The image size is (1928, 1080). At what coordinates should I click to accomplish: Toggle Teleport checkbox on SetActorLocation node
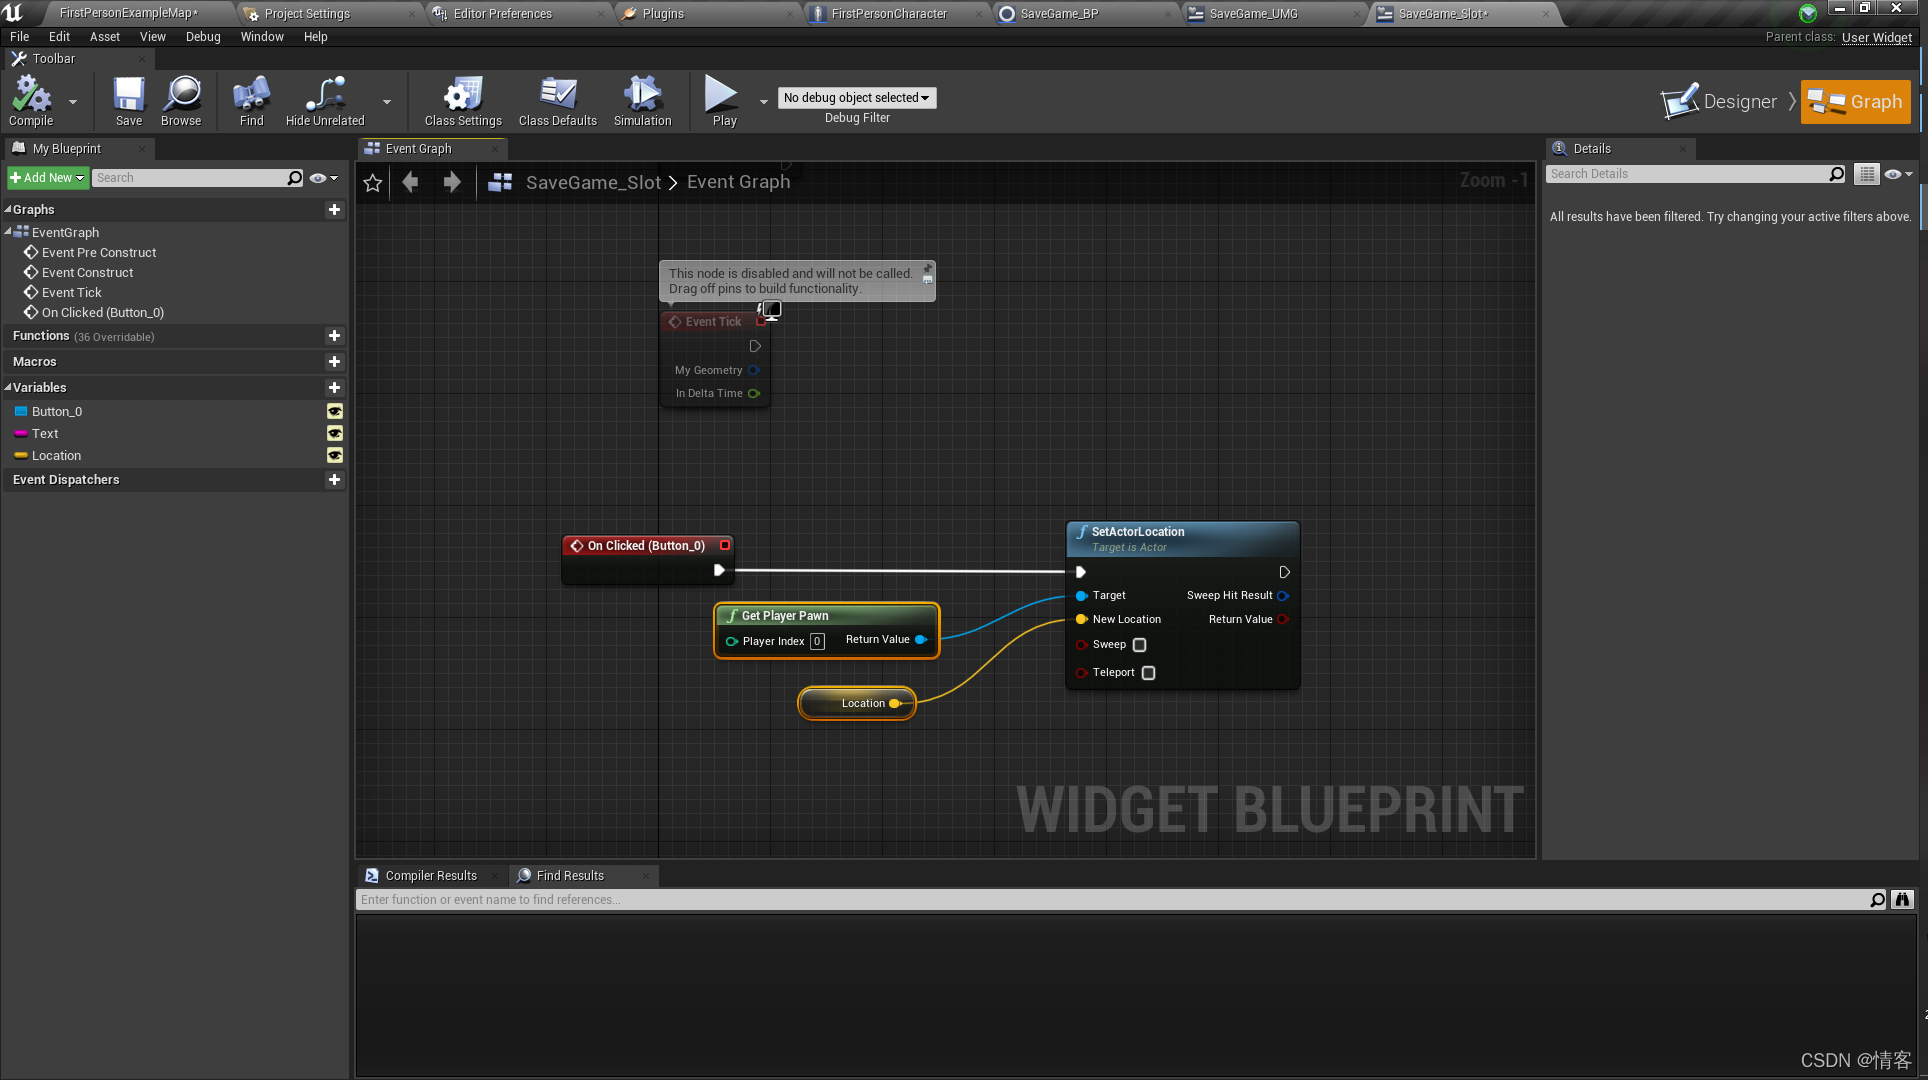click(x=1147, y=672)
